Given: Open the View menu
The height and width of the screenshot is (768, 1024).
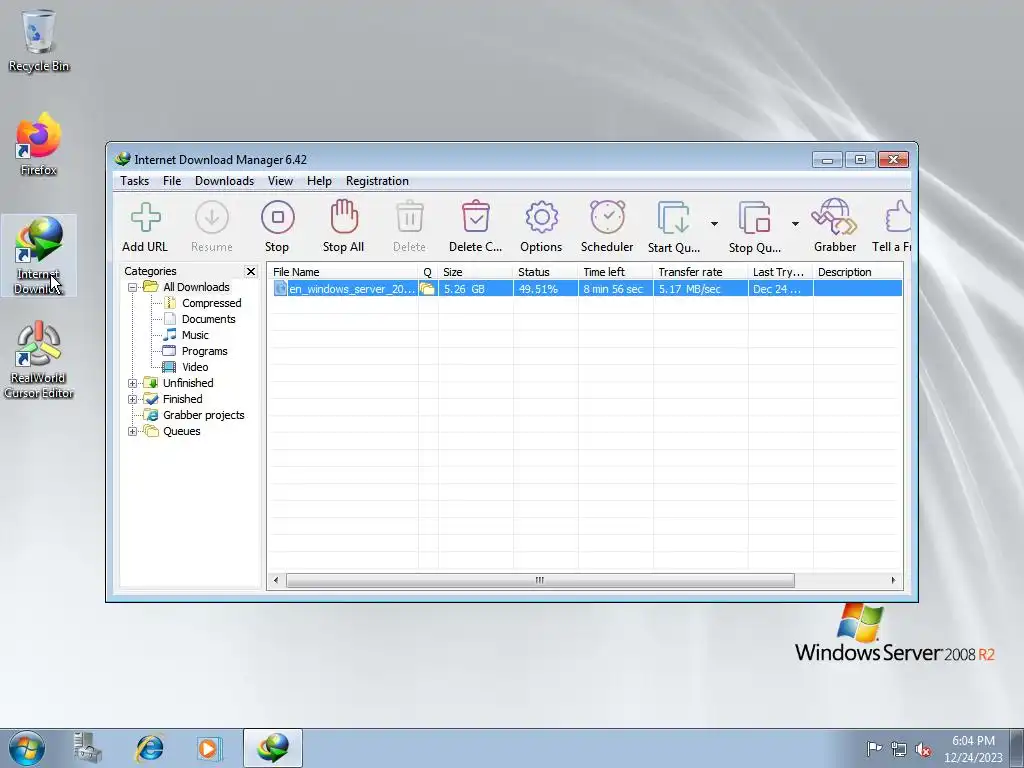Looking at the screenshot, I should [280, 181].
